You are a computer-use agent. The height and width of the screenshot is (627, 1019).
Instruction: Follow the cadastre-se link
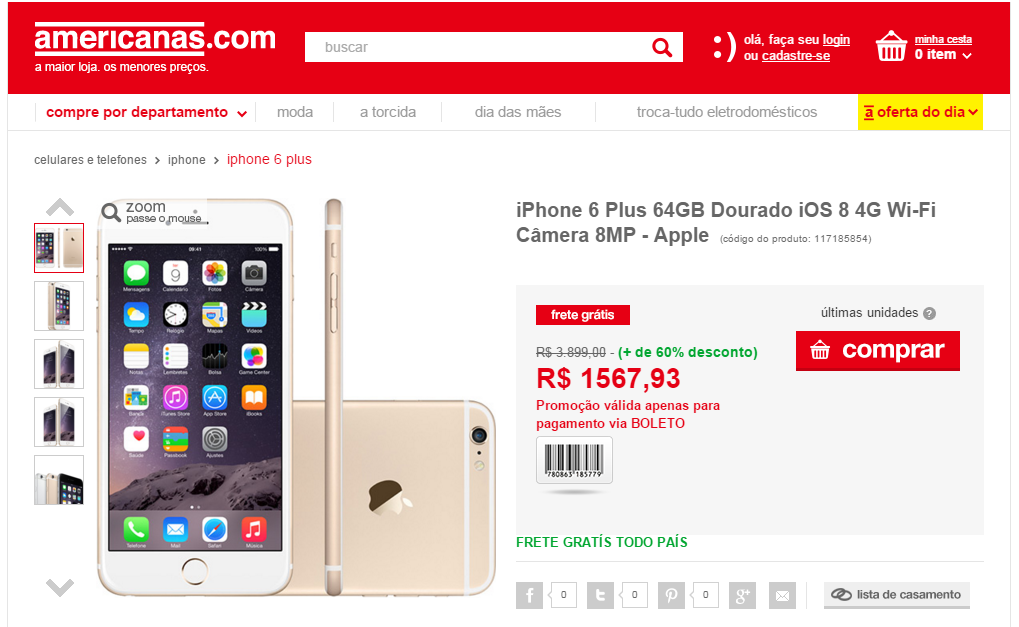point(795,56)
